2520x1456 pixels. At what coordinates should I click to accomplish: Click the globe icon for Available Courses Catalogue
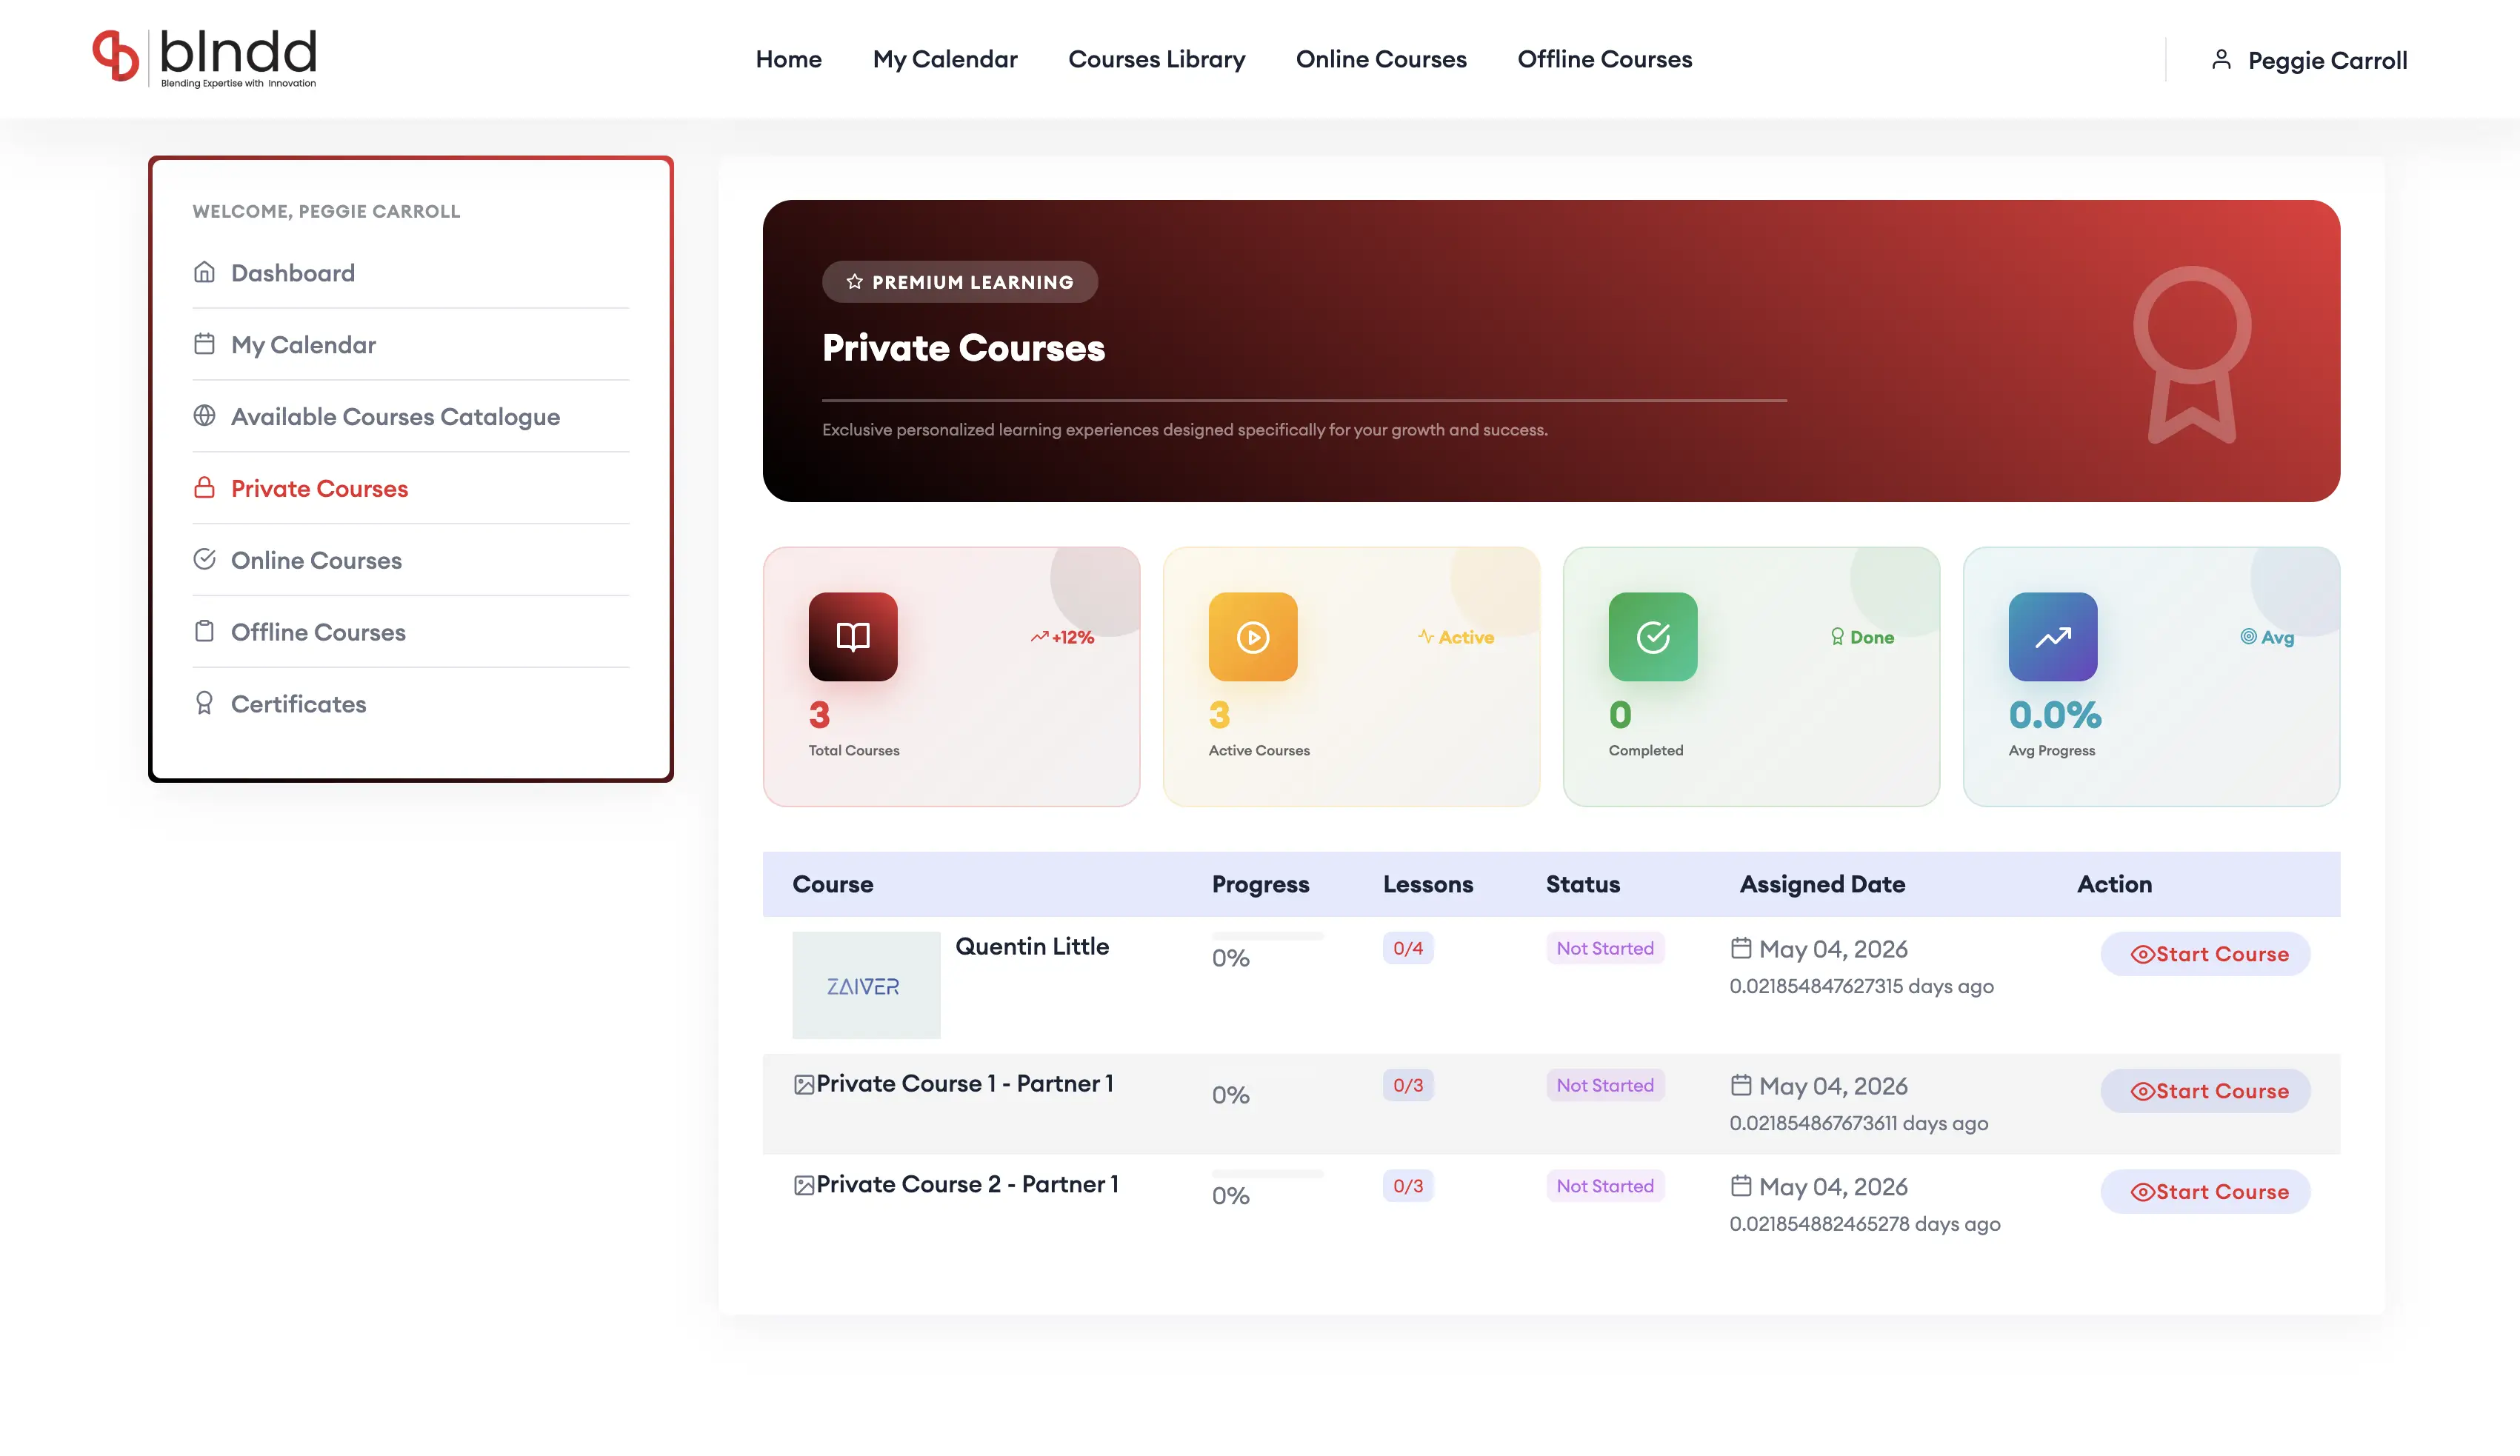[204, 415]
